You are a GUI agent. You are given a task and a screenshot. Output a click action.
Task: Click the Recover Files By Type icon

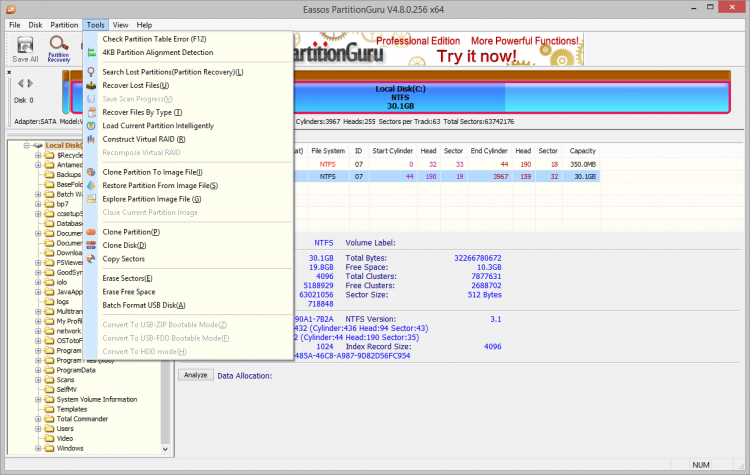point(91,112)
